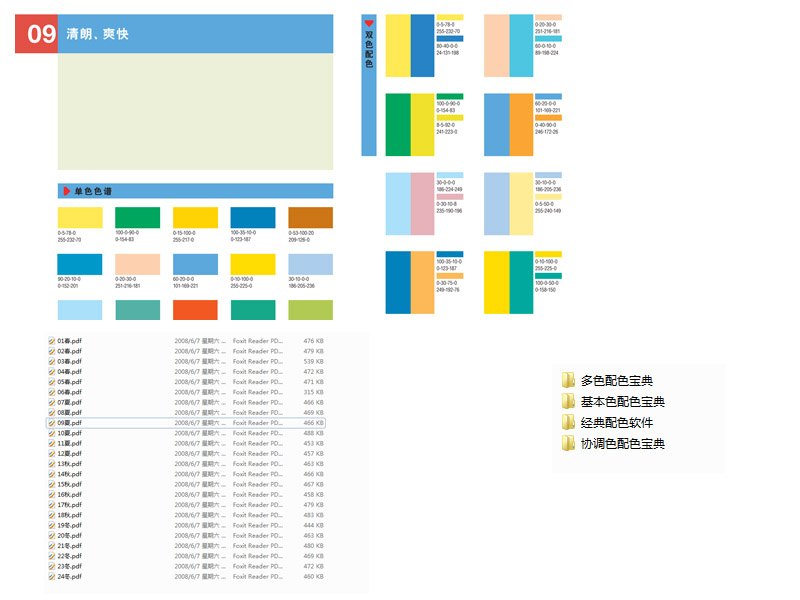The image size is (800, 600).
Task: Pick the peach swatch labeled 0-20-30-0 under 单色色谱
Action: coord(138,264)
